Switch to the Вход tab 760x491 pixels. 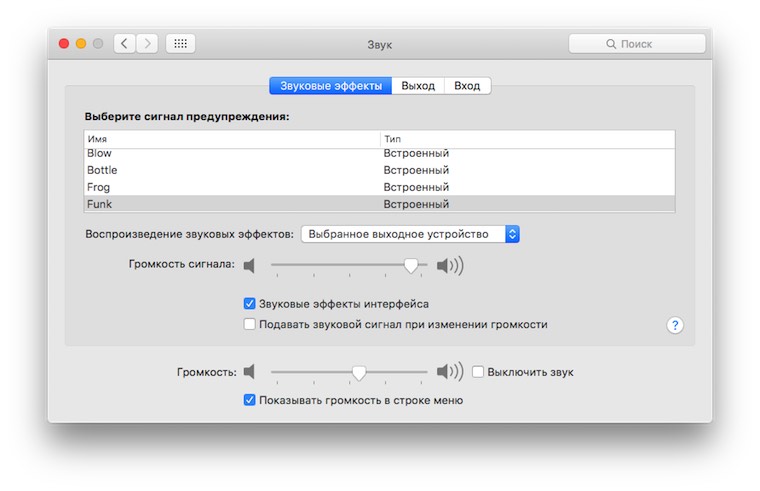pos(467,86)
